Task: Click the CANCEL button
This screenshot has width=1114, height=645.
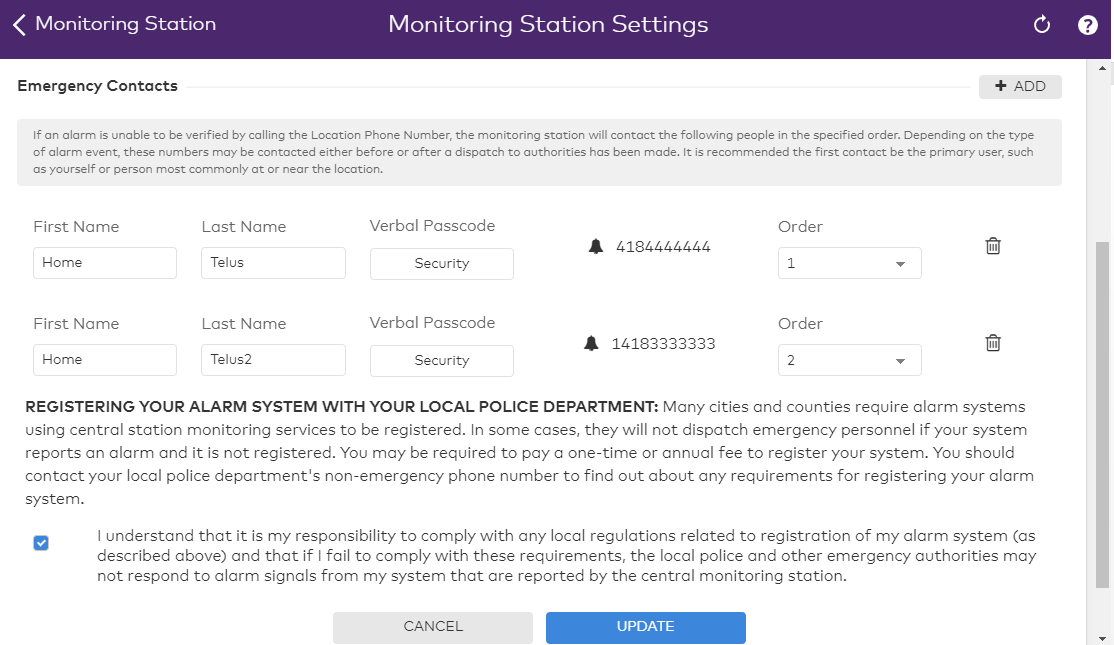Action: [x=433, y=627]
